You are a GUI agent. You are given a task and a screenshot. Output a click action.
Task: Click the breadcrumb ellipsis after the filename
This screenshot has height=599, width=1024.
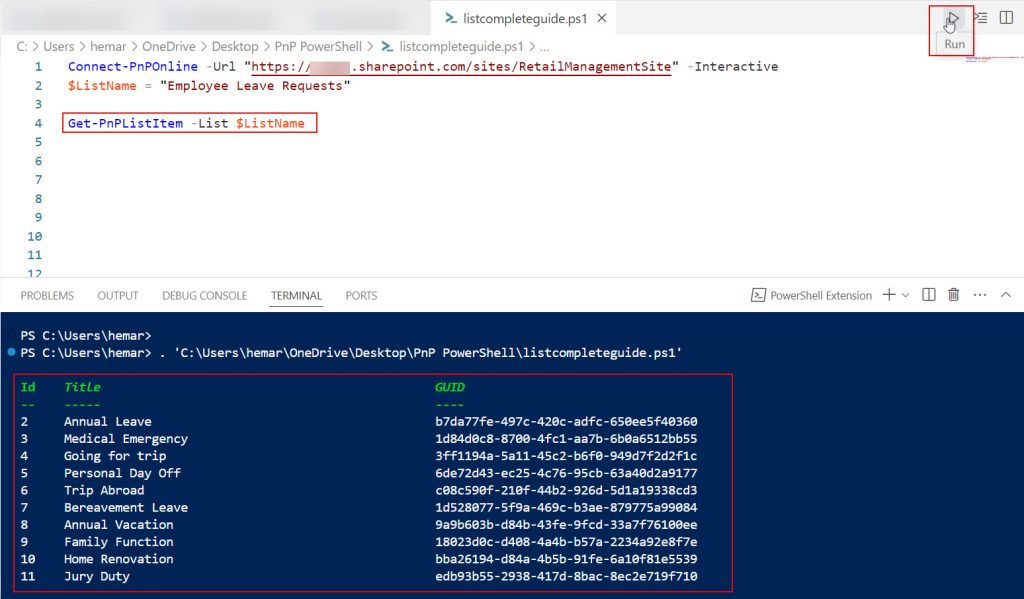click(x=545, y=47)
